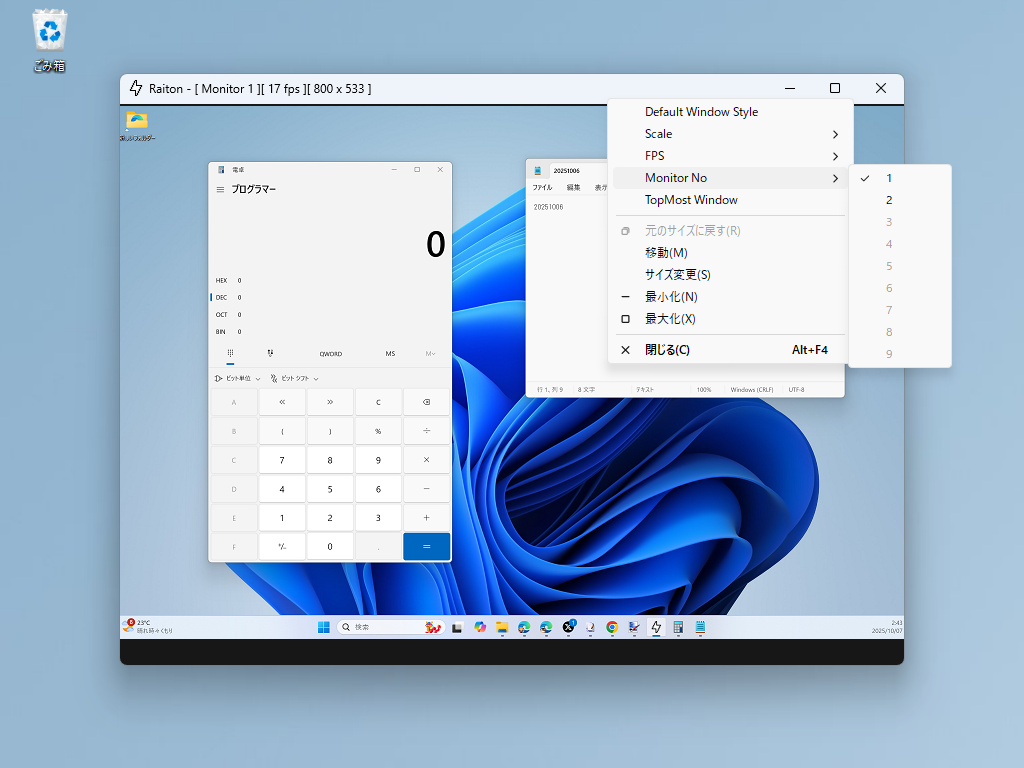The image size is (1024, 768).
Task: Open Raiton from the taskbar
Action: click(x=654, y=627)
